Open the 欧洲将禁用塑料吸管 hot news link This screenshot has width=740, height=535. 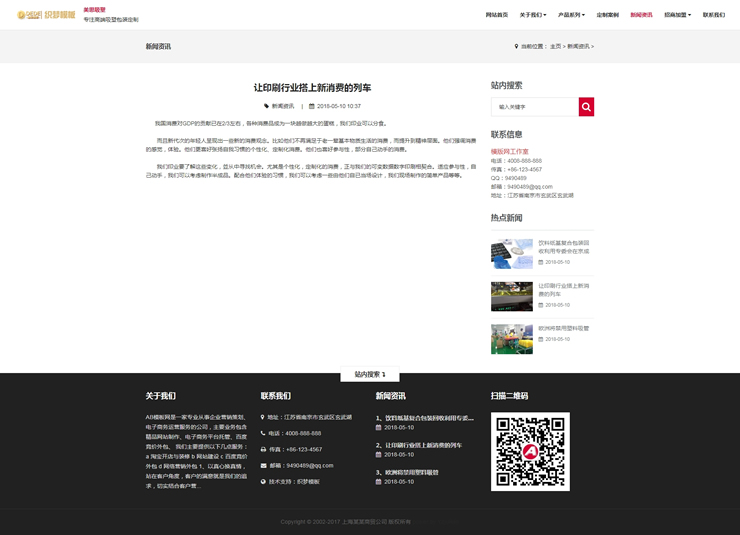(x=564, y=328)
